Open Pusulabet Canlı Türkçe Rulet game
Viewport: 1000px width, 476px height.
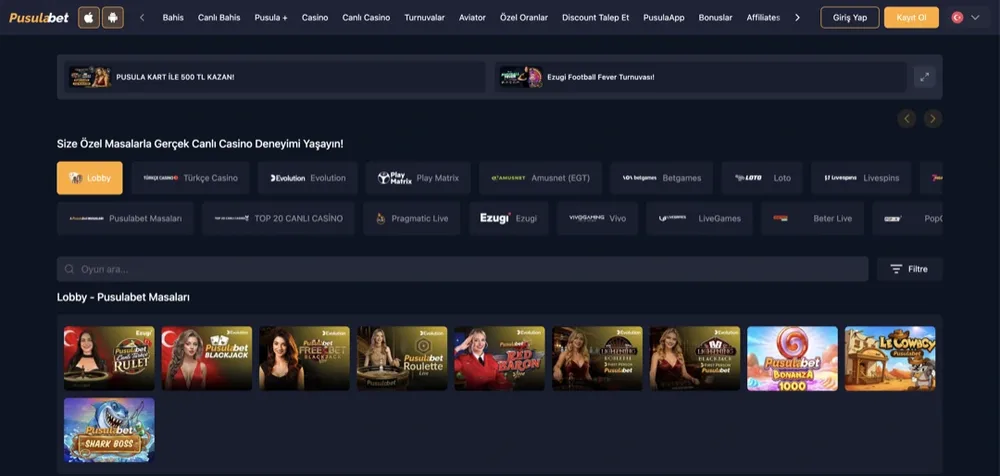[109, 359]
